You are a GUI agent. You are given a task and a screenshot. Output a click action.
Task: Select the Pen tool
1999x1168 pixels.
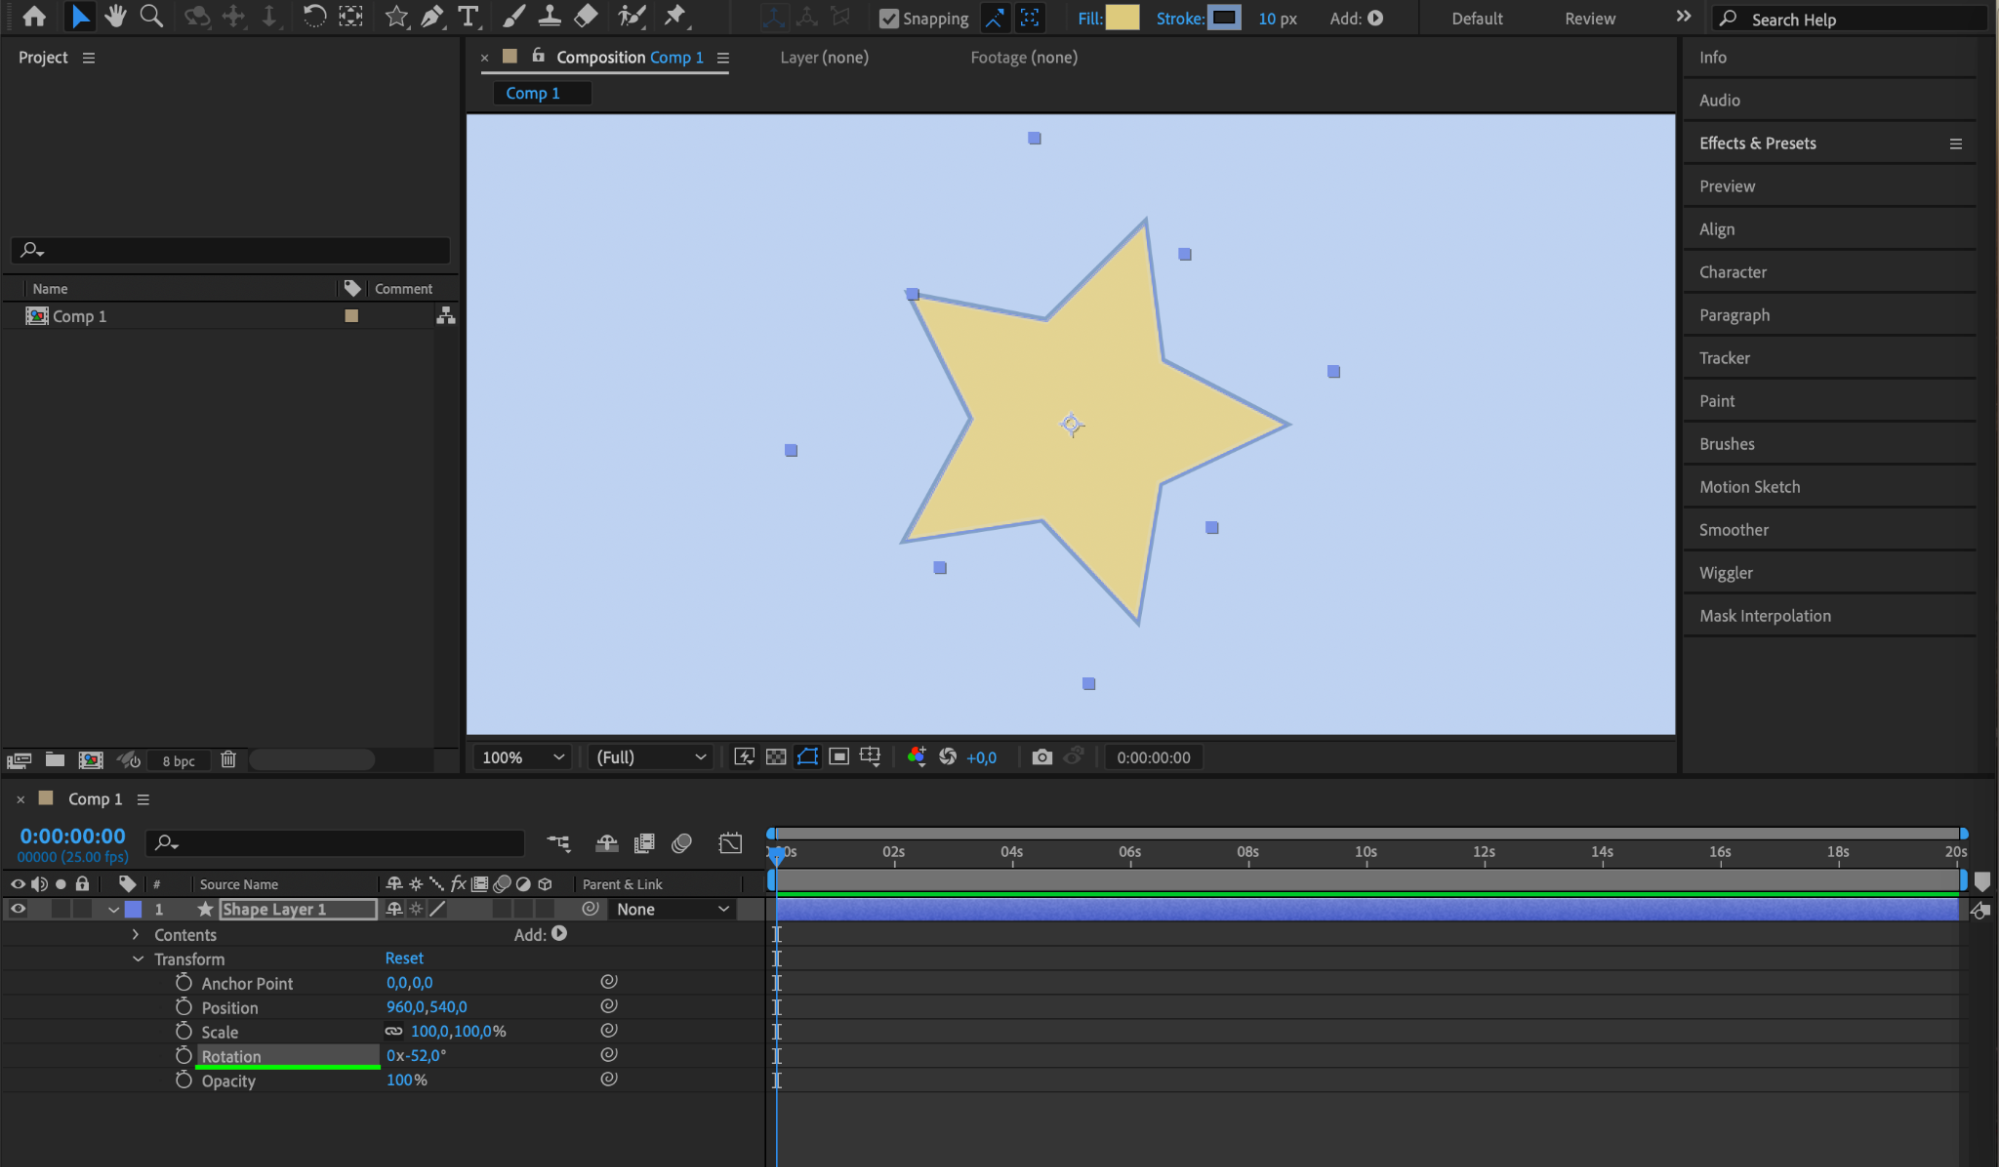click(x=432, y=16)
